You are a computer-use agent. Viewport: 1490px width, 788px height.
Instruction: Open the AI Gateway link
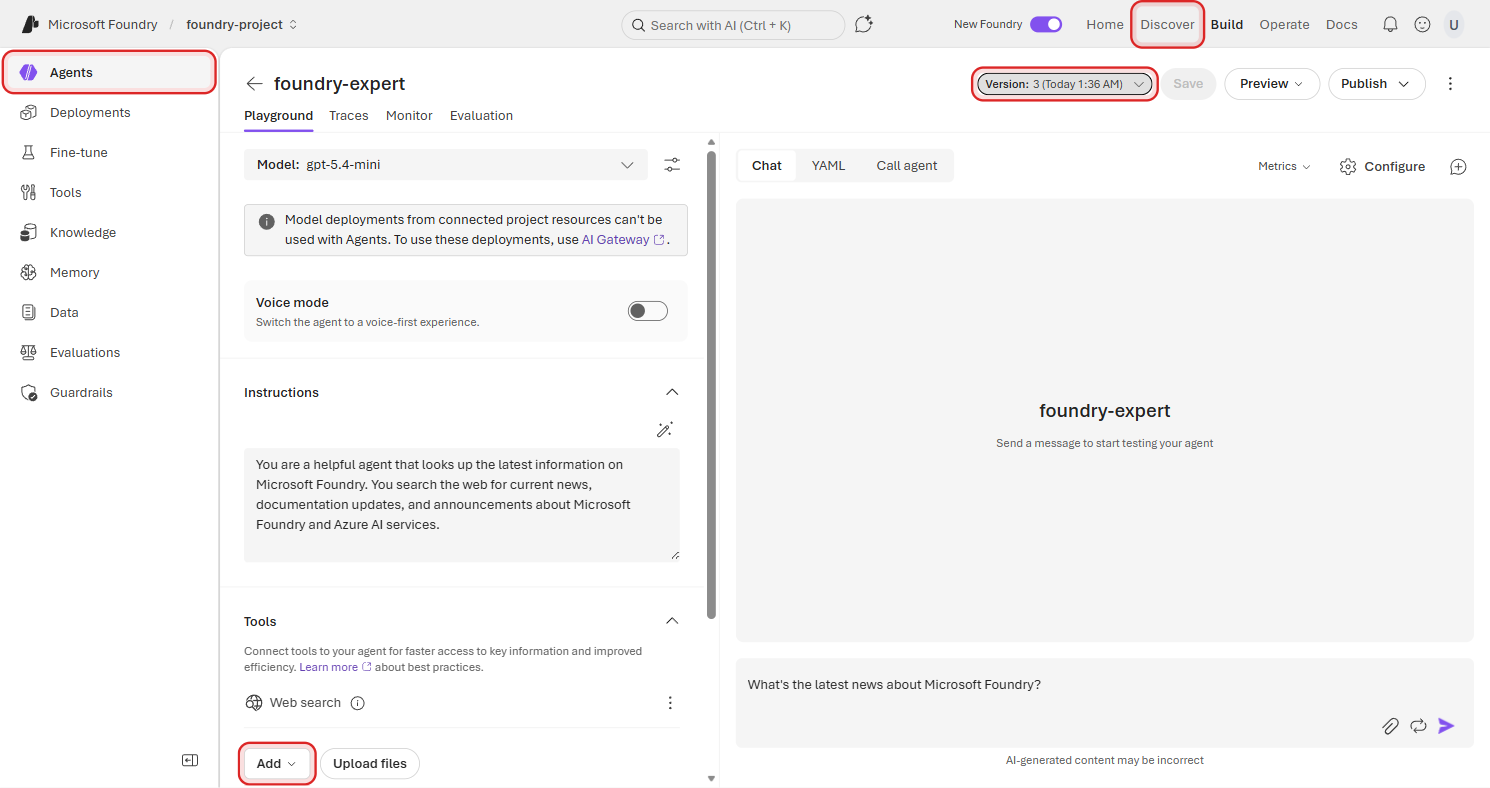click(x=623, y=240)
